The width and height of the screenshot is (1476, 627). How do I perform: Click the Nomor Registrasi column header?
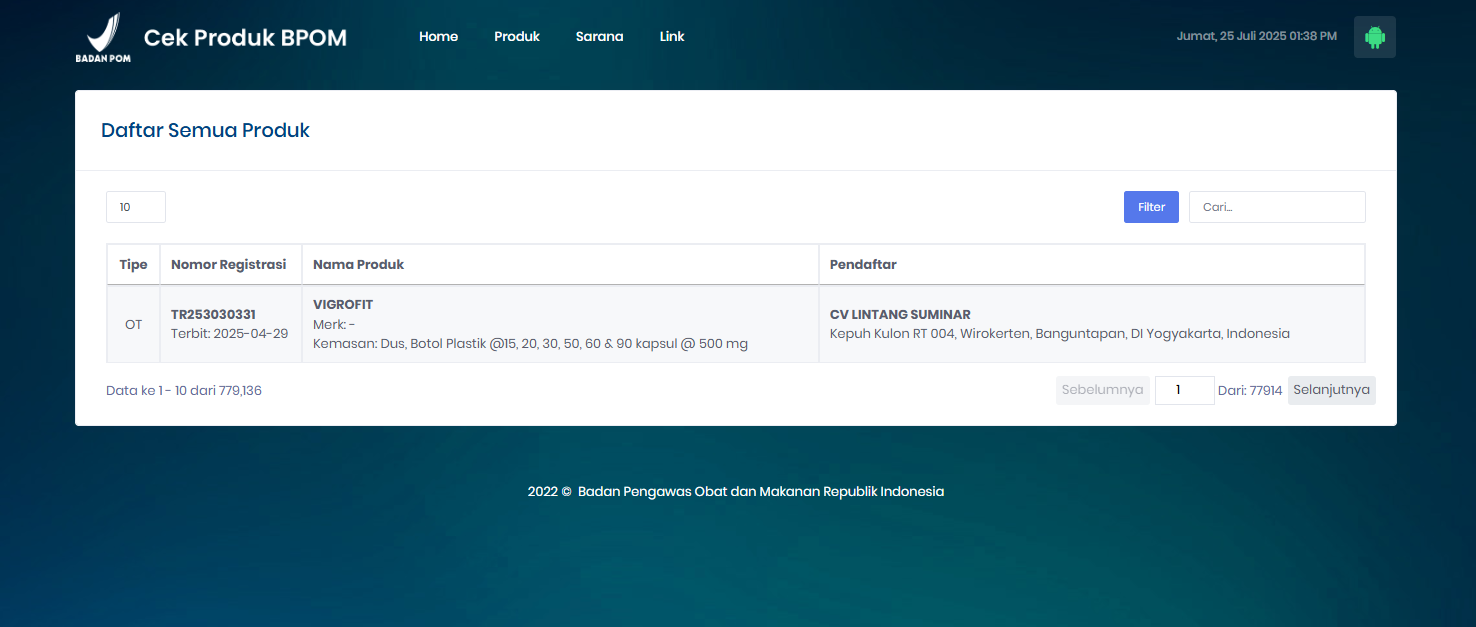click(229, 265)
